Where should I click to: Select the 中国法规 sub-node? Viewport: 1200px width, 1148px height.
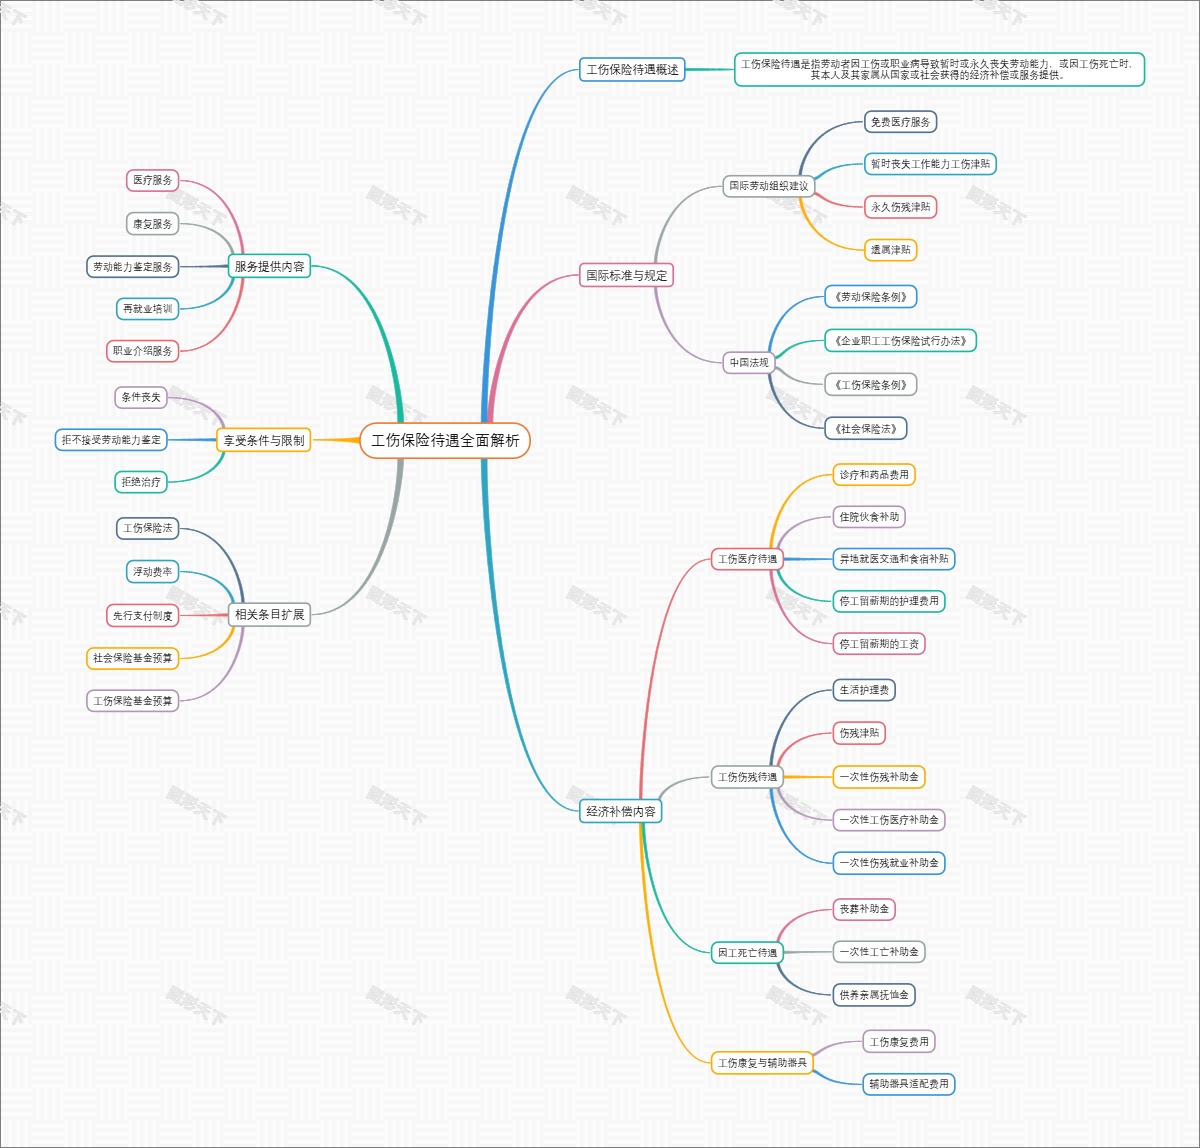[x=749, y=362]
